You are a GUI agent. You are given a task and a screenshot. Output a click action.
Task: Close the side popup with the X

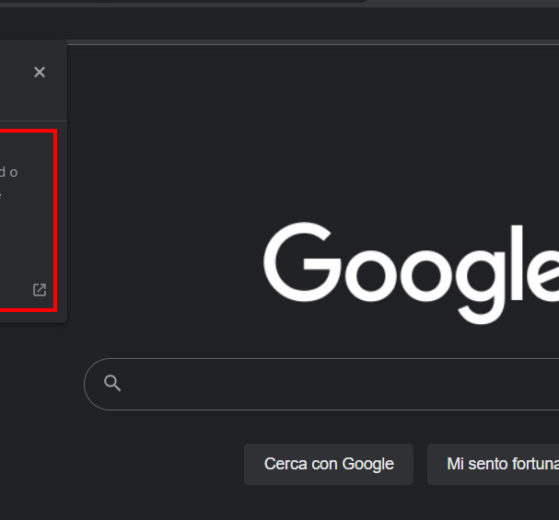coord(40,72)
